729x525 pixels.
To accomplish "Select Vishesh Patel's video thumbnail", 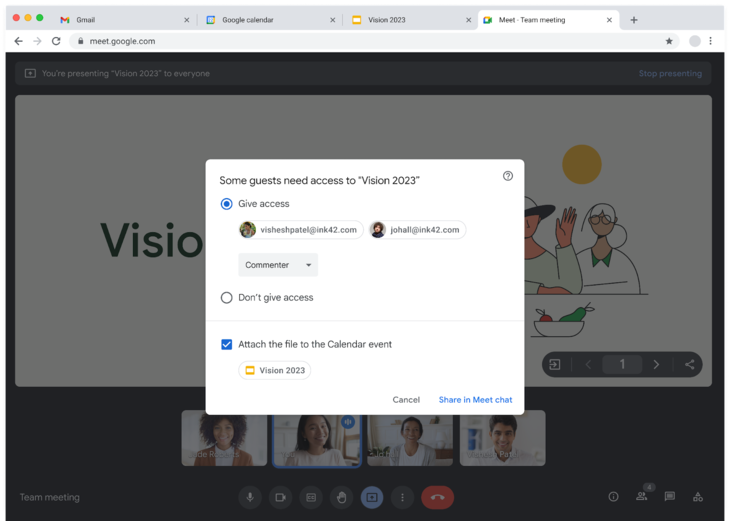I will pos(503,438).
